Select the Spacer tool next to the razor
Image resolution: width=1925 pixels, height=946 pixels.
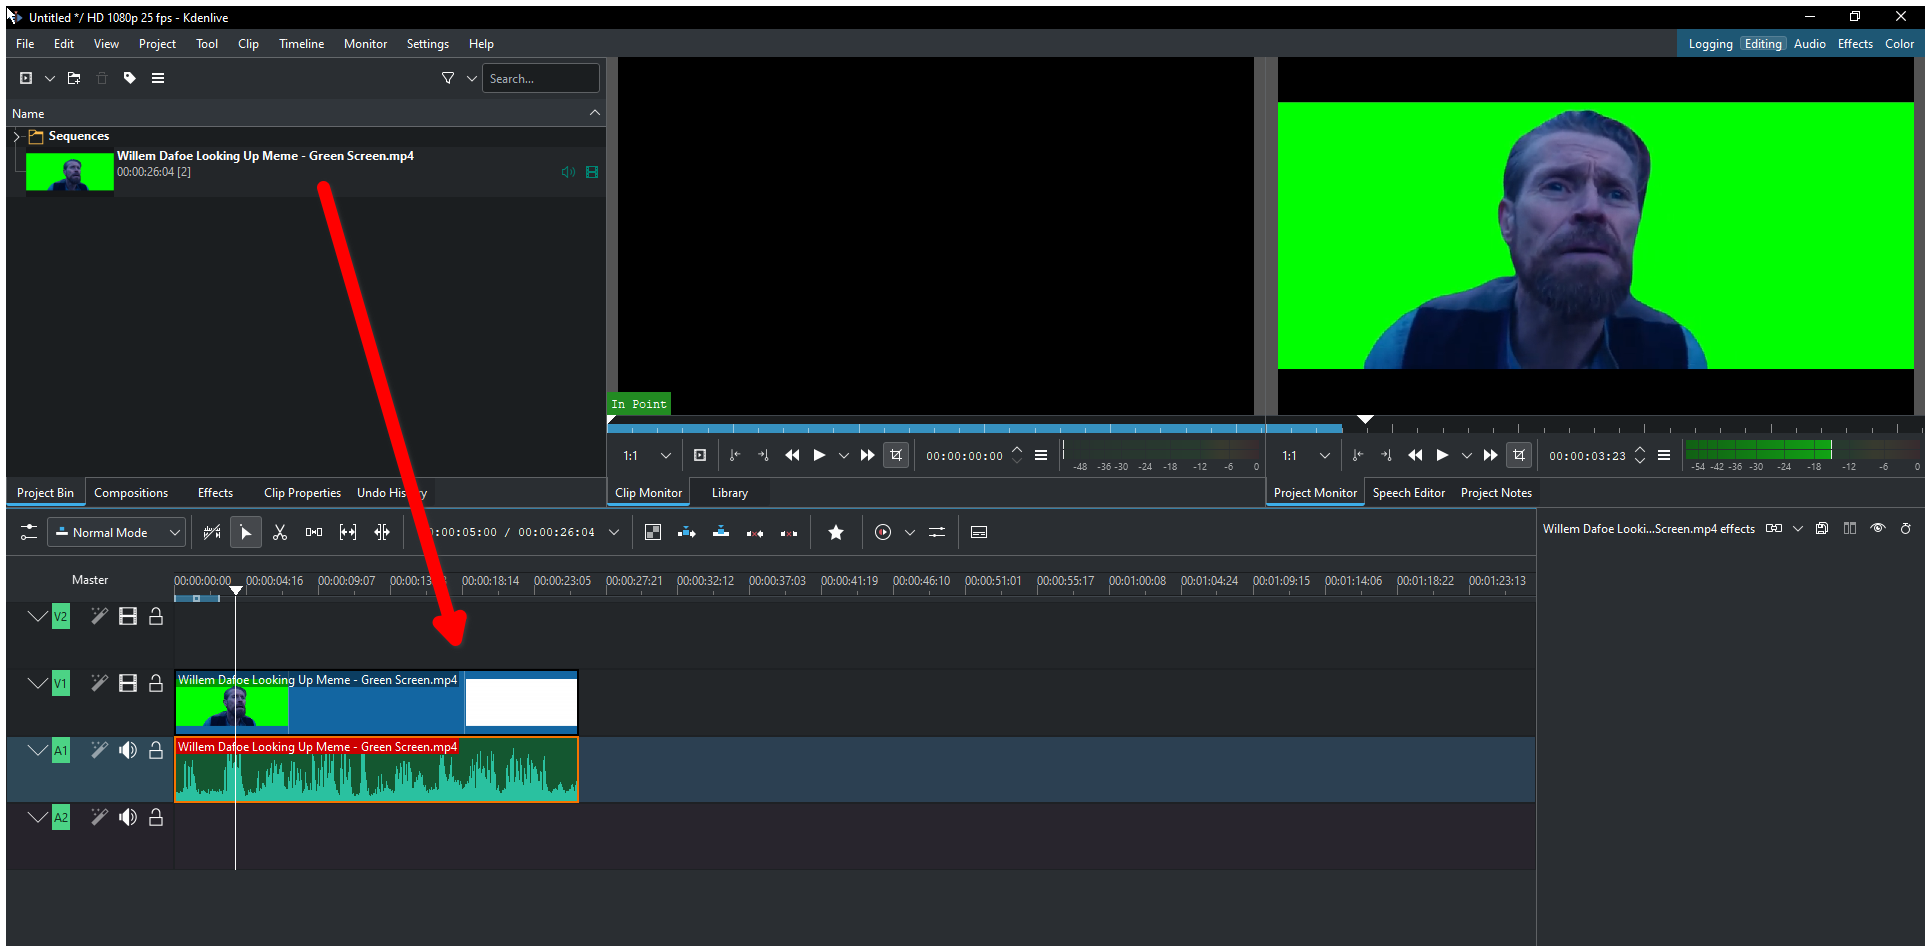(x=347, y=532)
